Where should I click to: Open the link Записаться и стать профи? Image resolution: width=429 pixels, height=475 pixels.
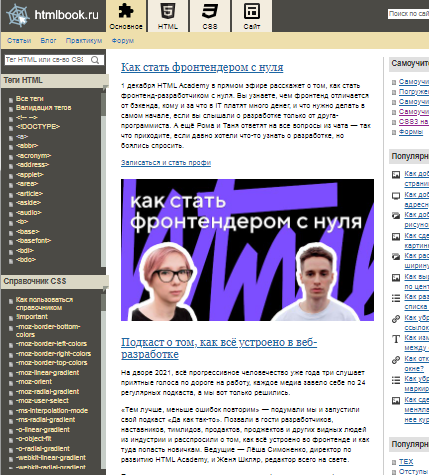coord(166,163)
